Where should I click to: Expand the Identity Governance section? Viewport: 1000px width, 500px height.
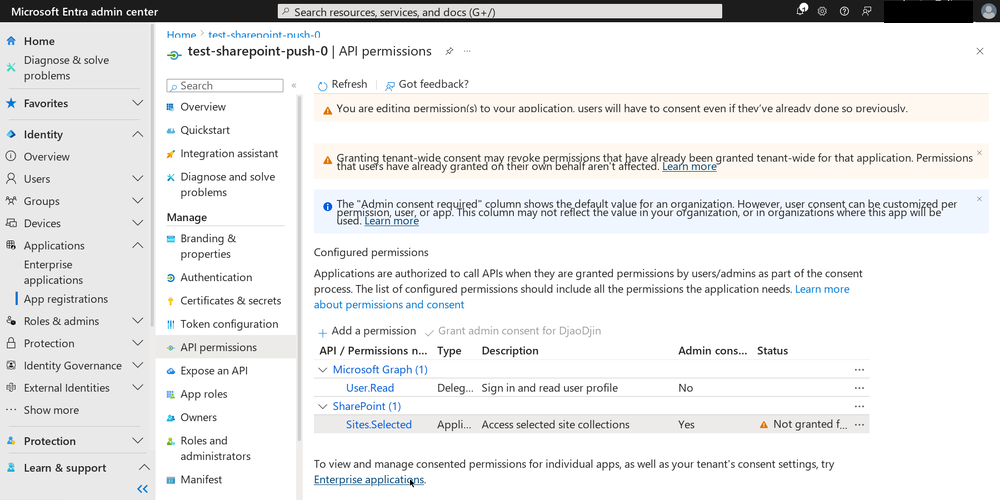138,365
